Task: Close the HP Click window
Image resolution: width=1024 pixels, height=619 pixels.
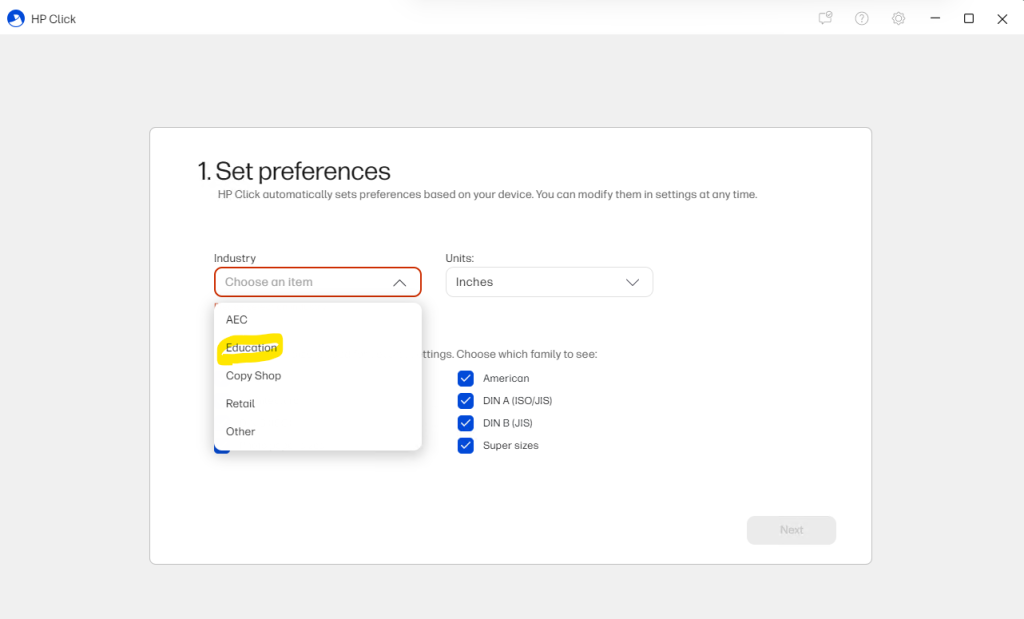Action: click(1002, 19)
